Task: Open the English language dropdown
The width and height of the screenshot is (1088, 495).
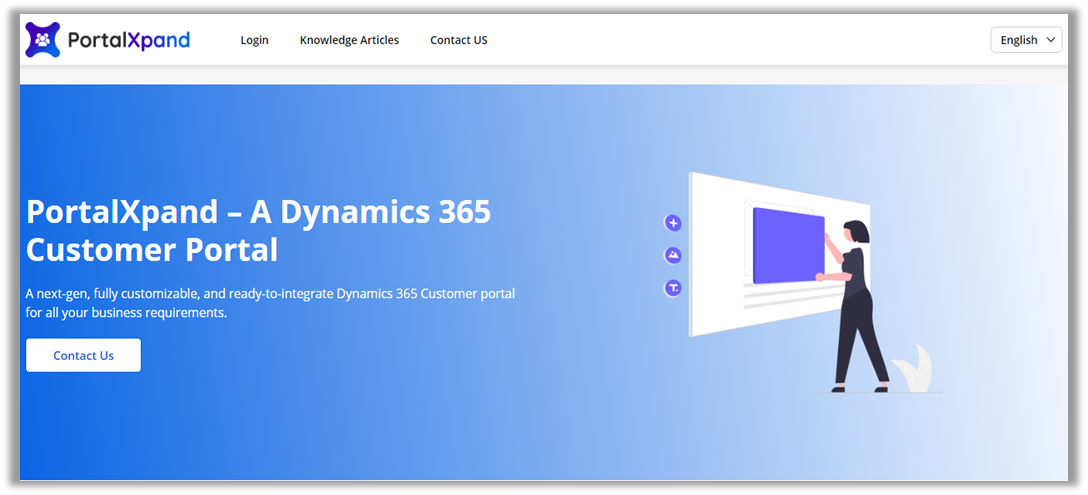Action: 1025,40
